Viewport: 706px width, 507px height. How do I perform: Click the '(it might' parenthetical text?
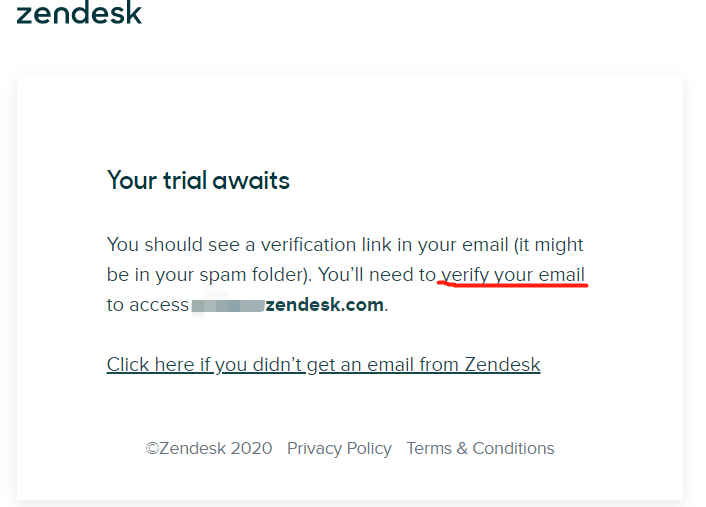pyautogui.click(x=548, y=245)
